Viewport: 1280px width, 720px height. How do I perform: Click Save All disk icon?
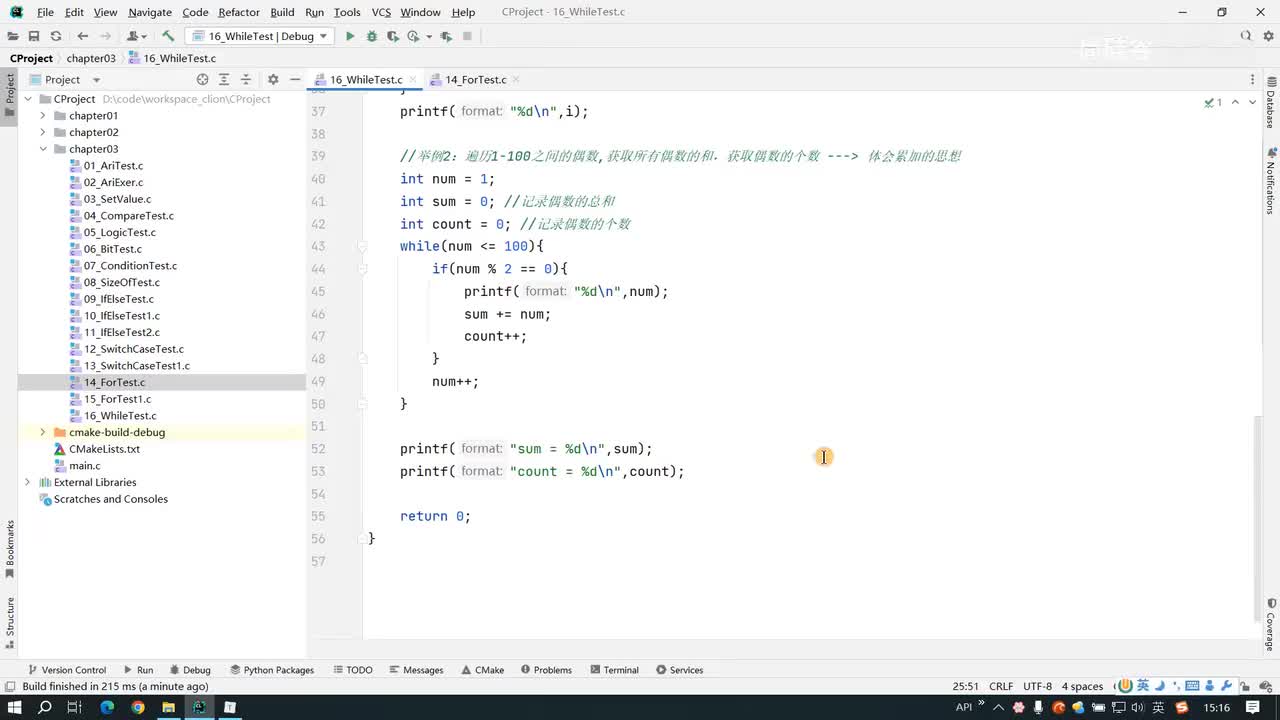[34, 36]
